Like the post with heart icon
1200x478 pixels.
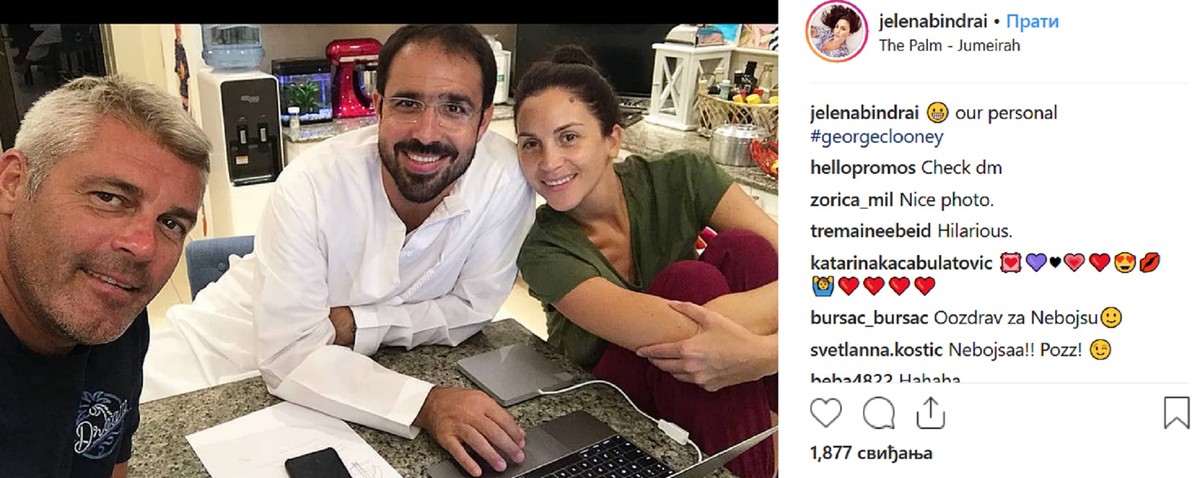[x=825, y=413]
